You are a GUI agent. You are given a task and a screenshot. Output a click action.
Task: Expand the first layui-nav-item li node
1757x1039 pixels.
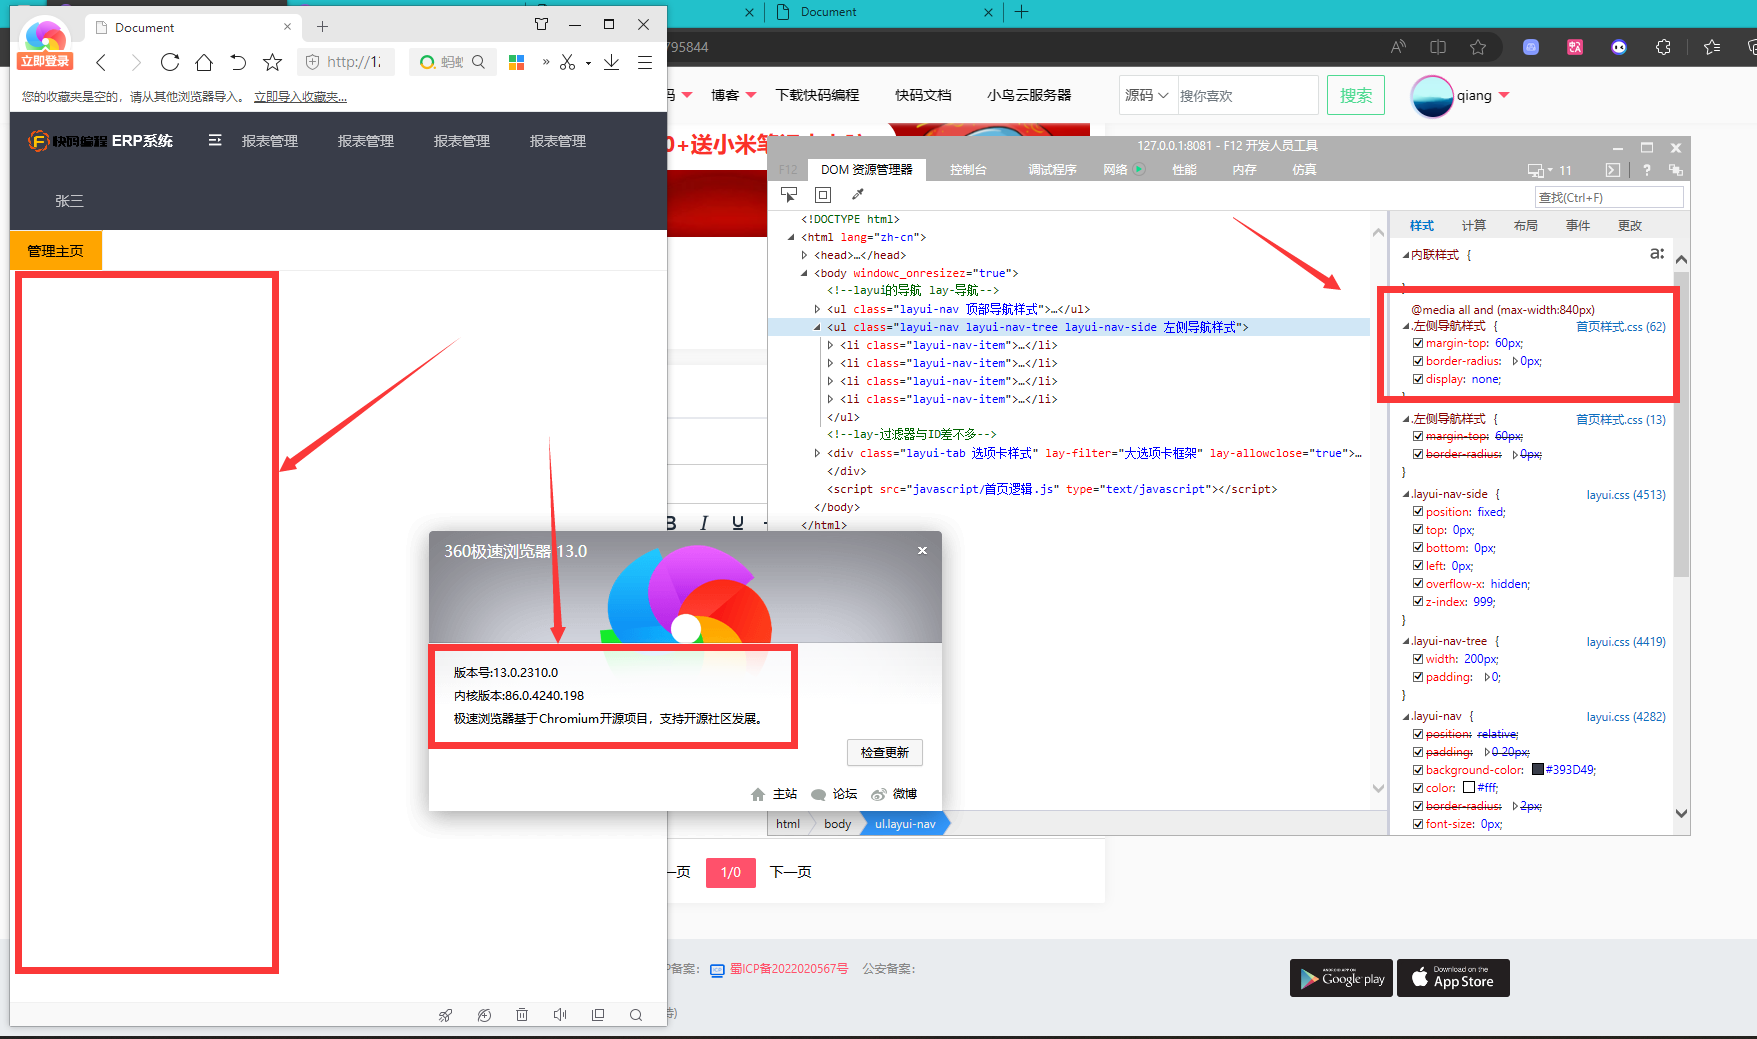831,345
